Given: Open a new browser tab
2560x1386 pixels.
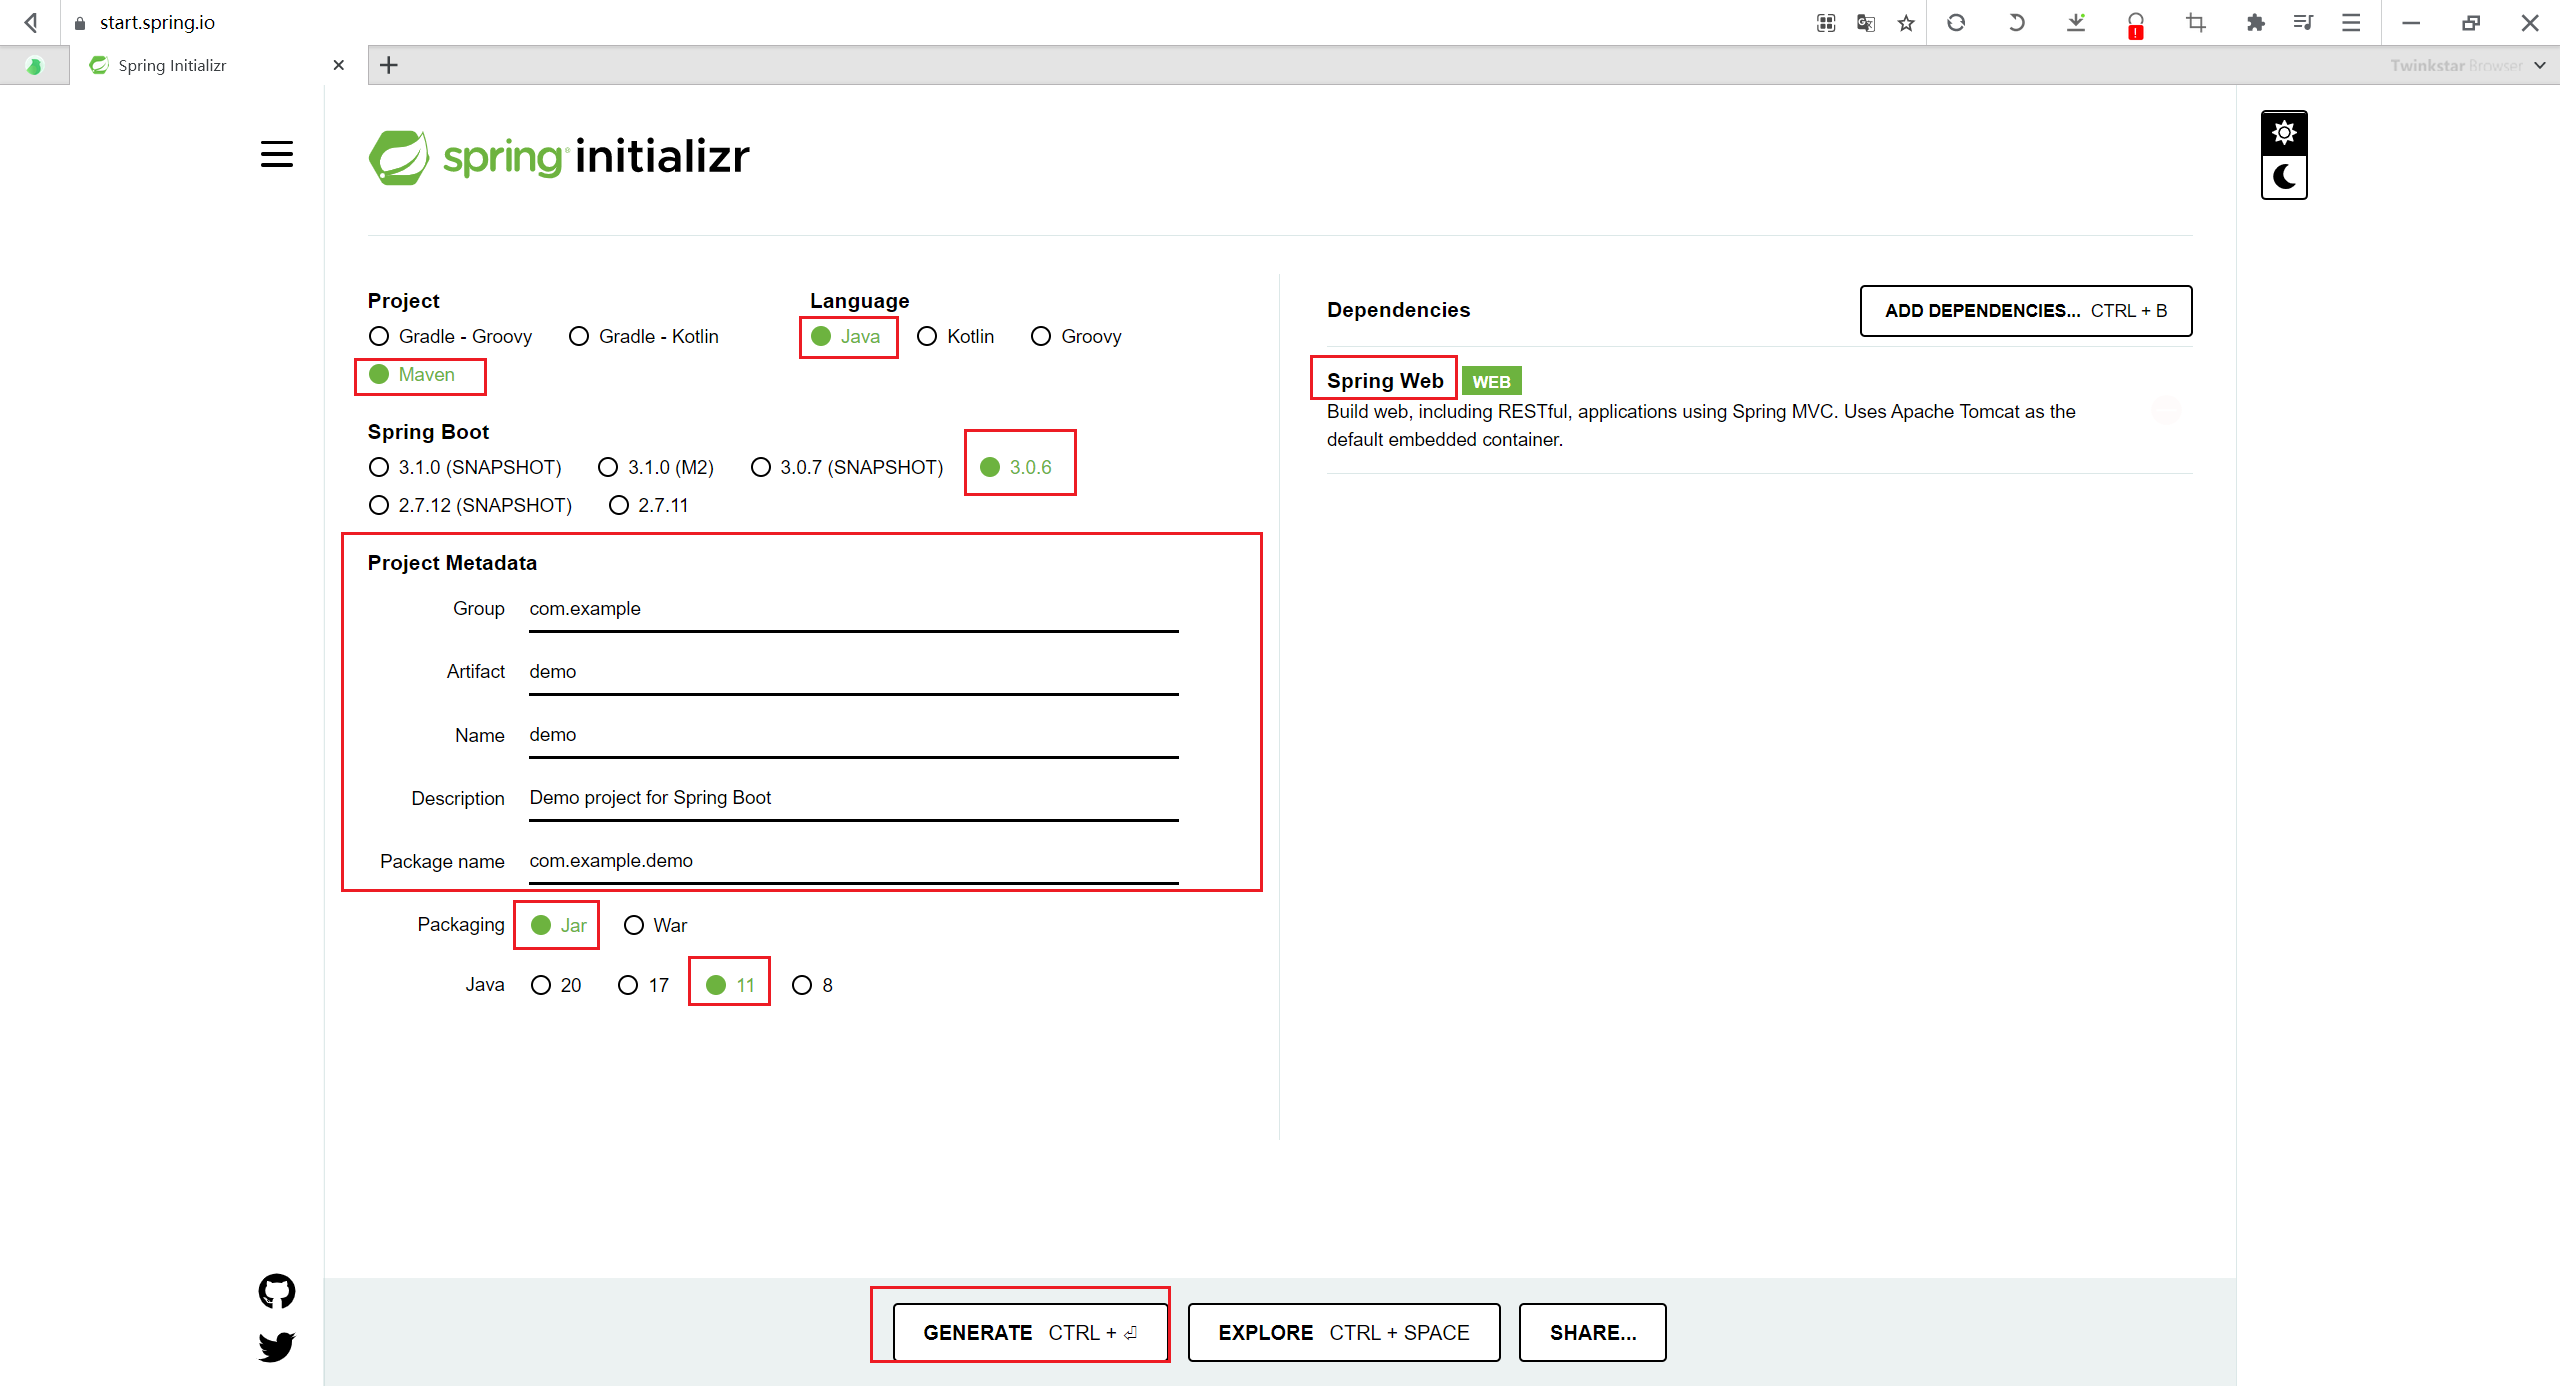Looking at the screenshot, I should tap(389, 65).
